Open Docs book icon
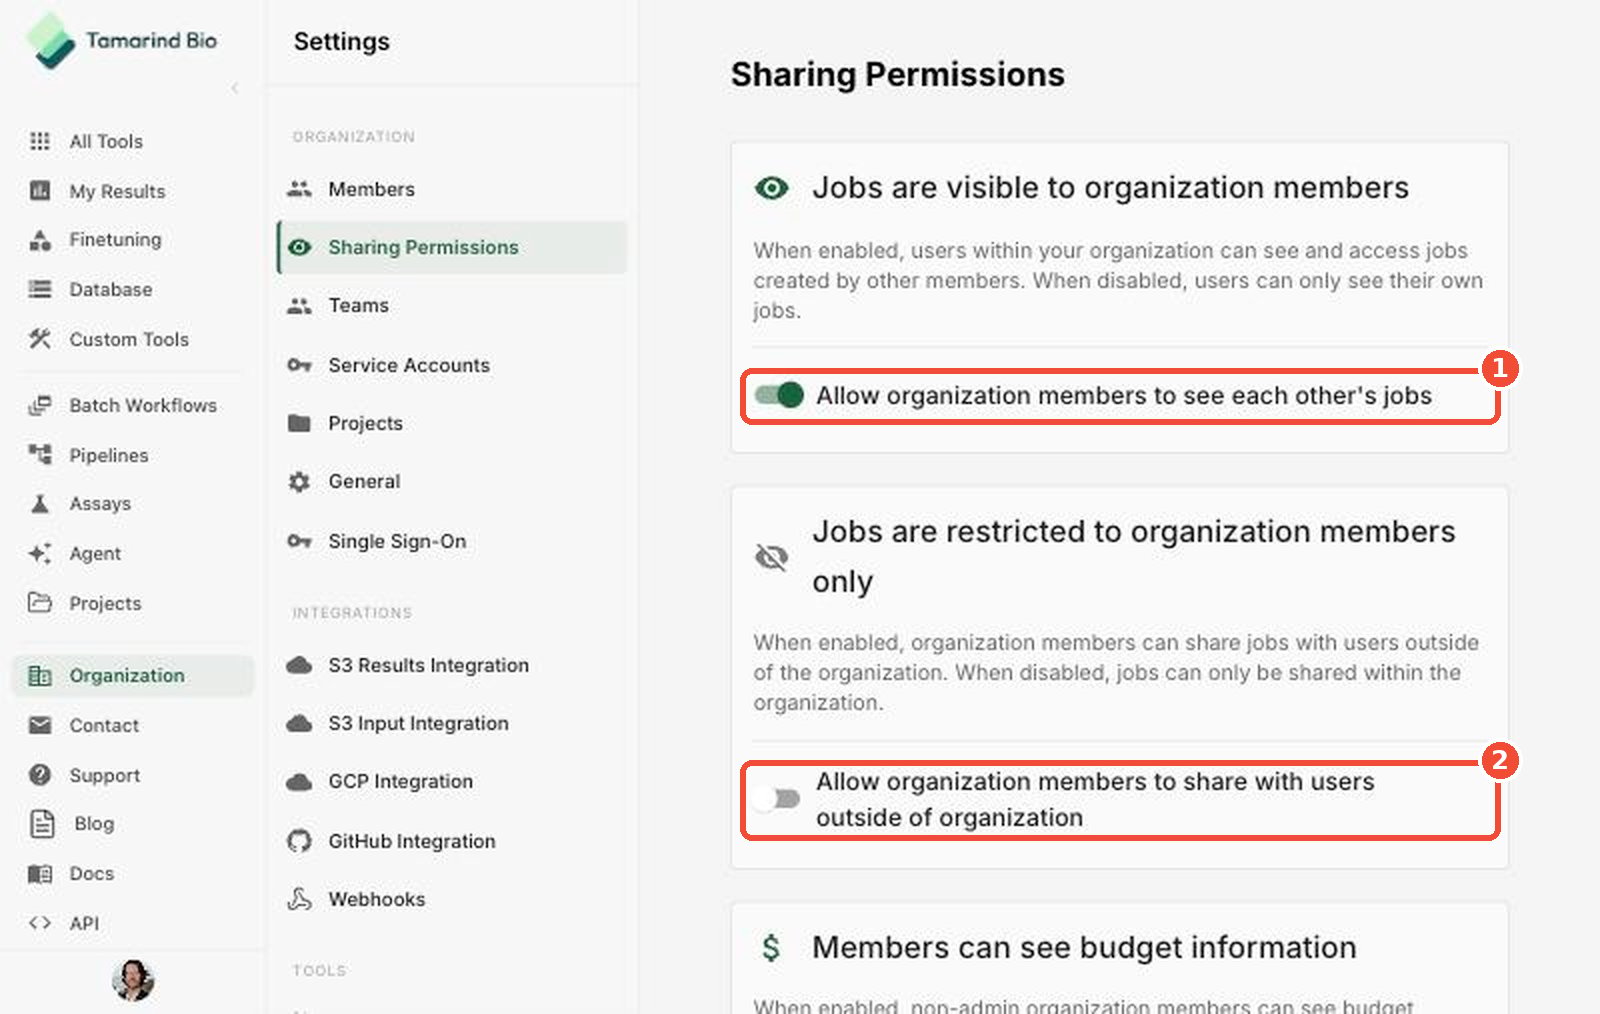This screenshot has height=1014, width=1600. point(40,873)
